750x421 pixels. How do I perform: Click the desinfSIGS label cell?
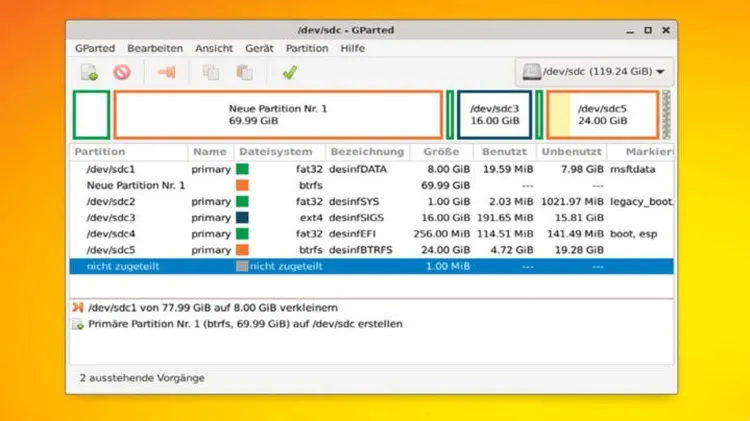[356, 218]
